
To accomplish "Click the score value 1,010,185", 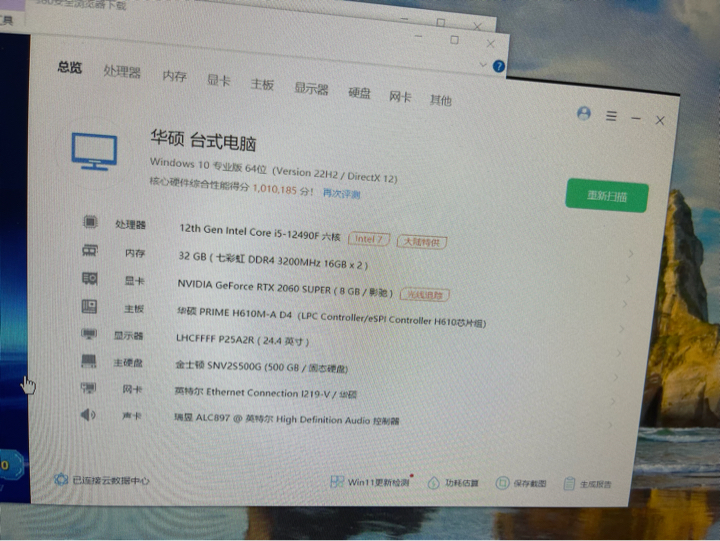I will point(275,189).
